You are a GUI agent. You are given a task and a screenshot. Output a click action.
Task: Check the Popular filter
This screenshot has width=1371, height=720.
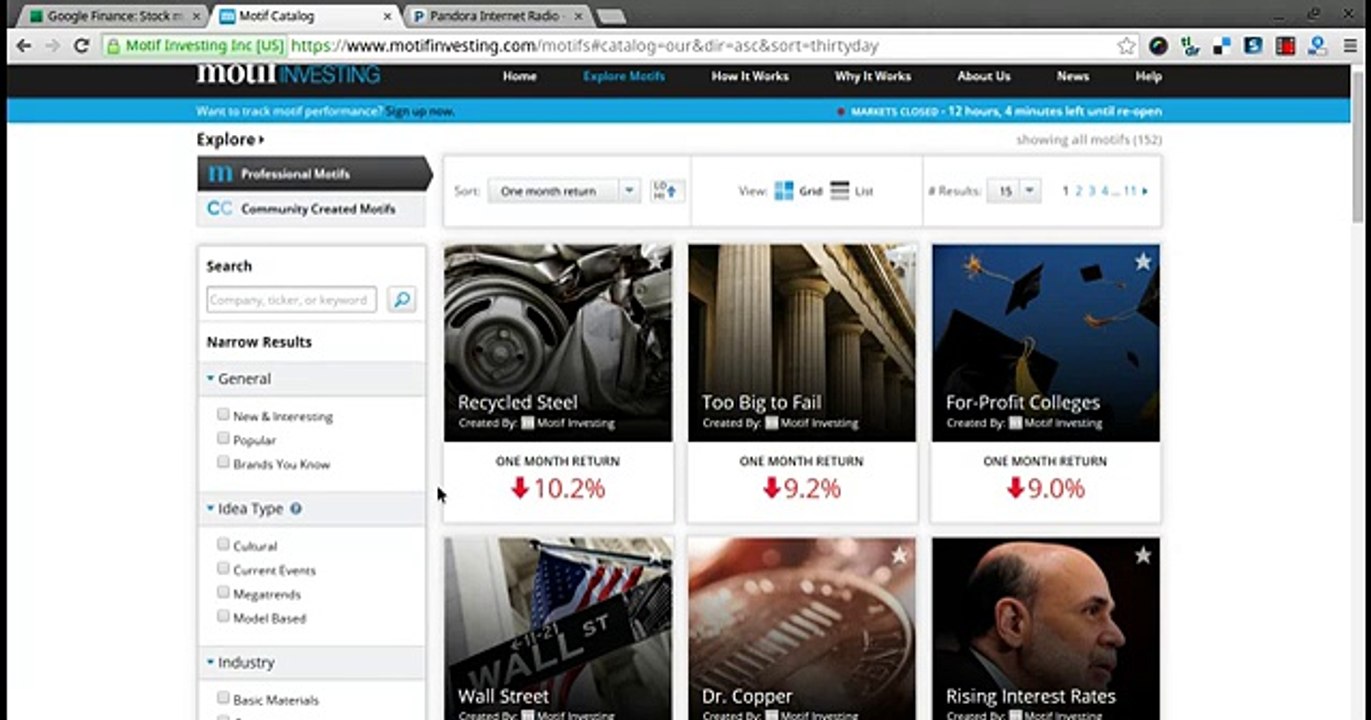pos(223,438)
